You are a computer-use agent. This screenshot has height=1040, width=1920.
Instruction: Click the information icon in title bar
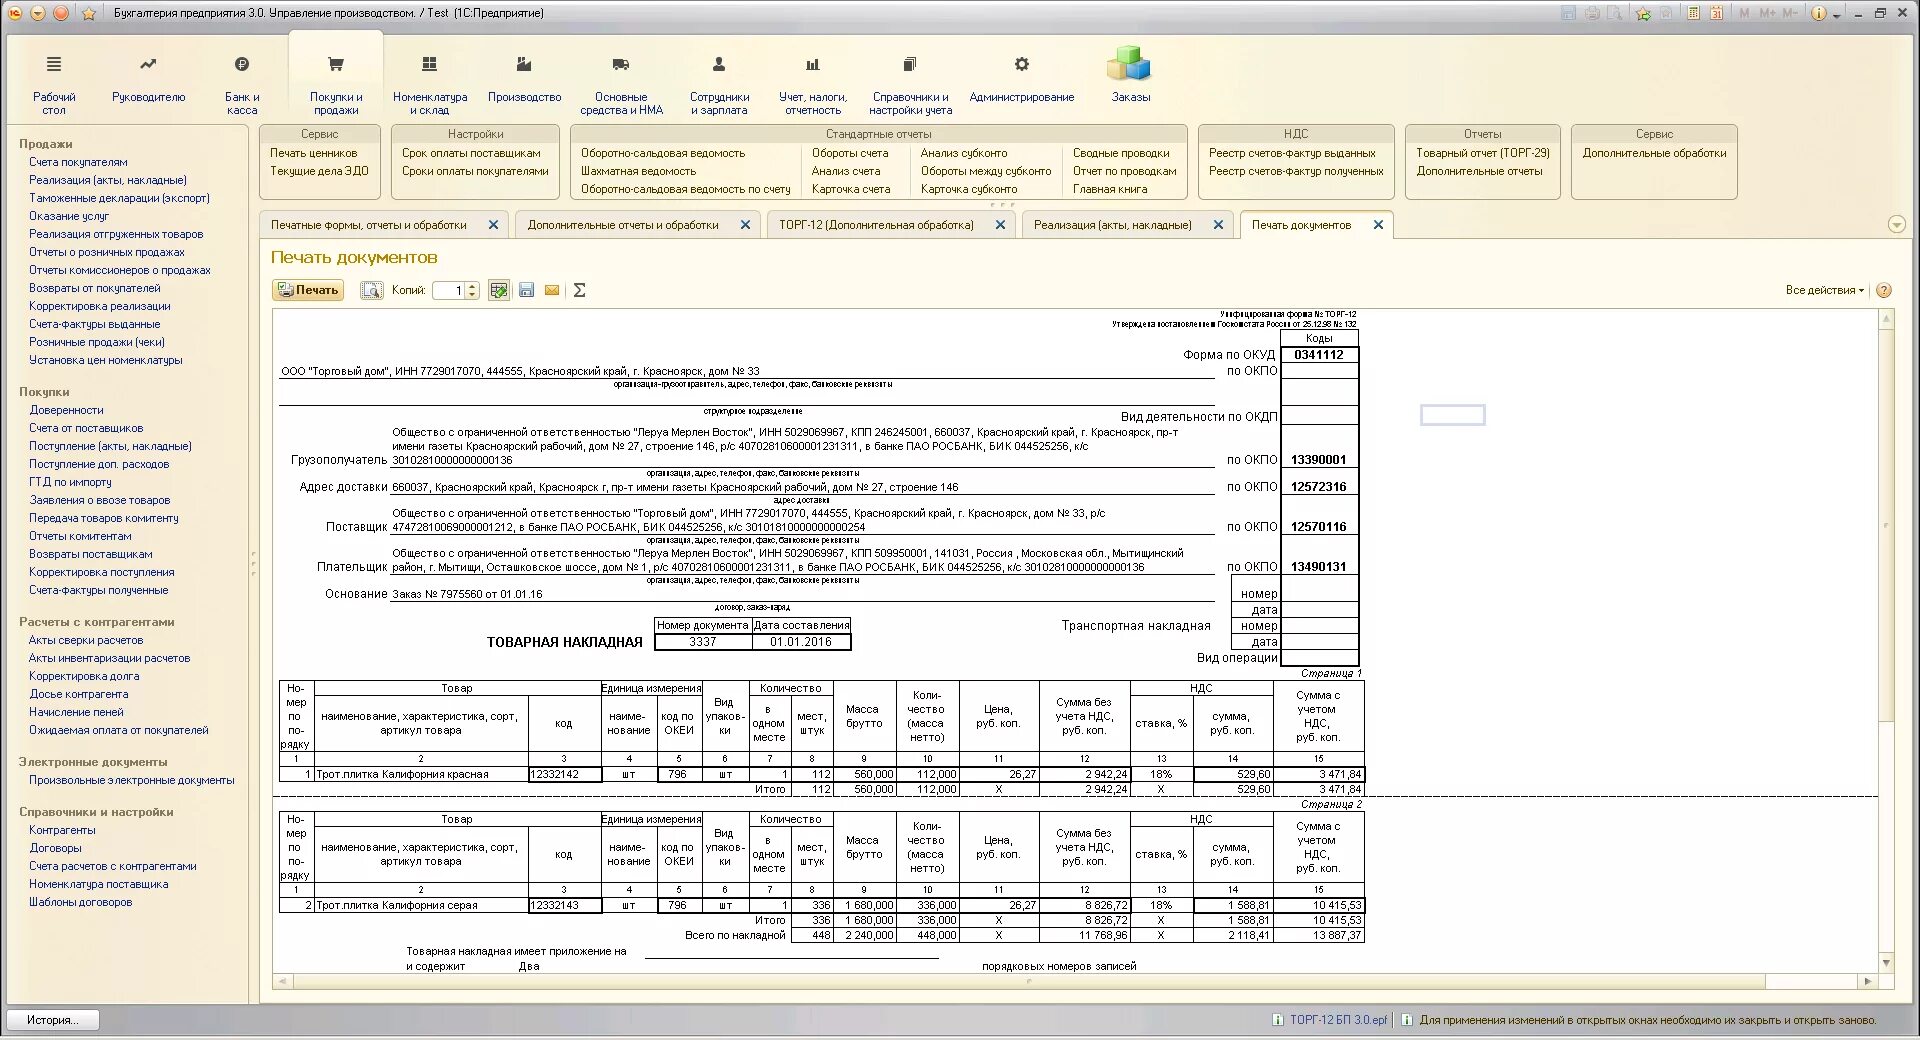point(1819,13)
